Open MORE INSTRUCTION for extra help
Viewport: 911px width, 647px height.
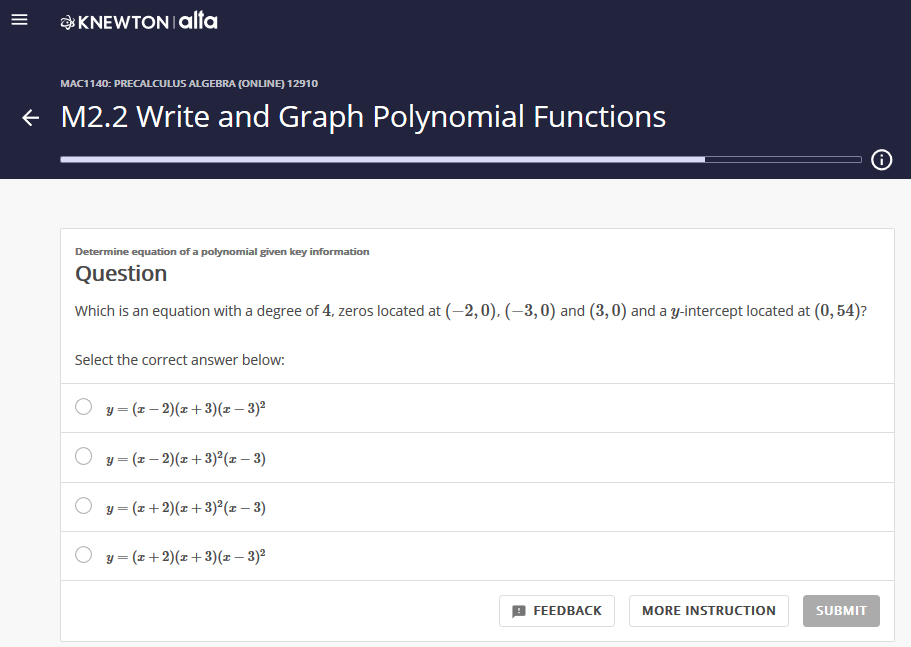click(708, 610)
